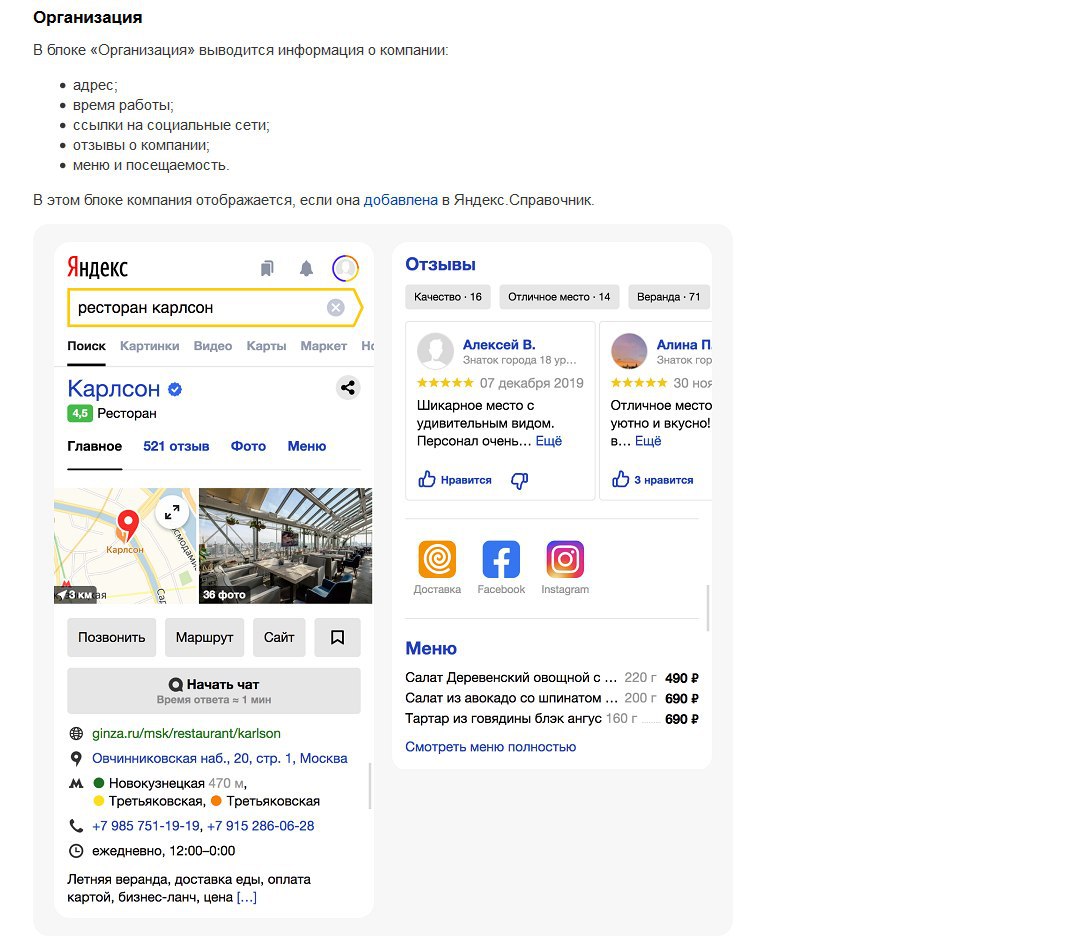Click the Овчинниковская наб. address link
Screen dimensions: 1087x941
[x=220, y=759]
